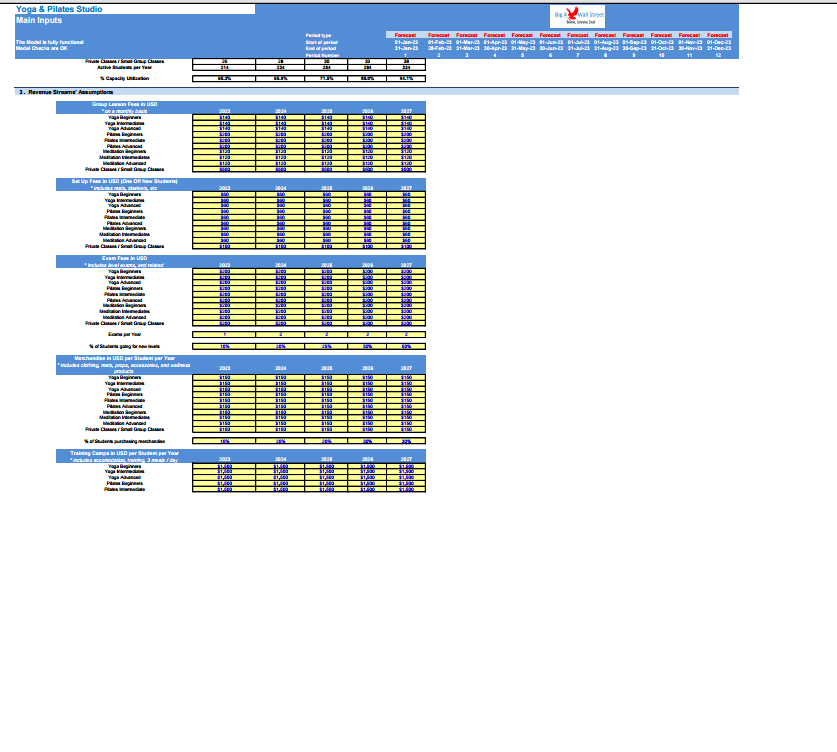Select 2023 '% of Students purchasing merchandies' cell
Viewport: 837px width, 752px height.
[224, 441]
